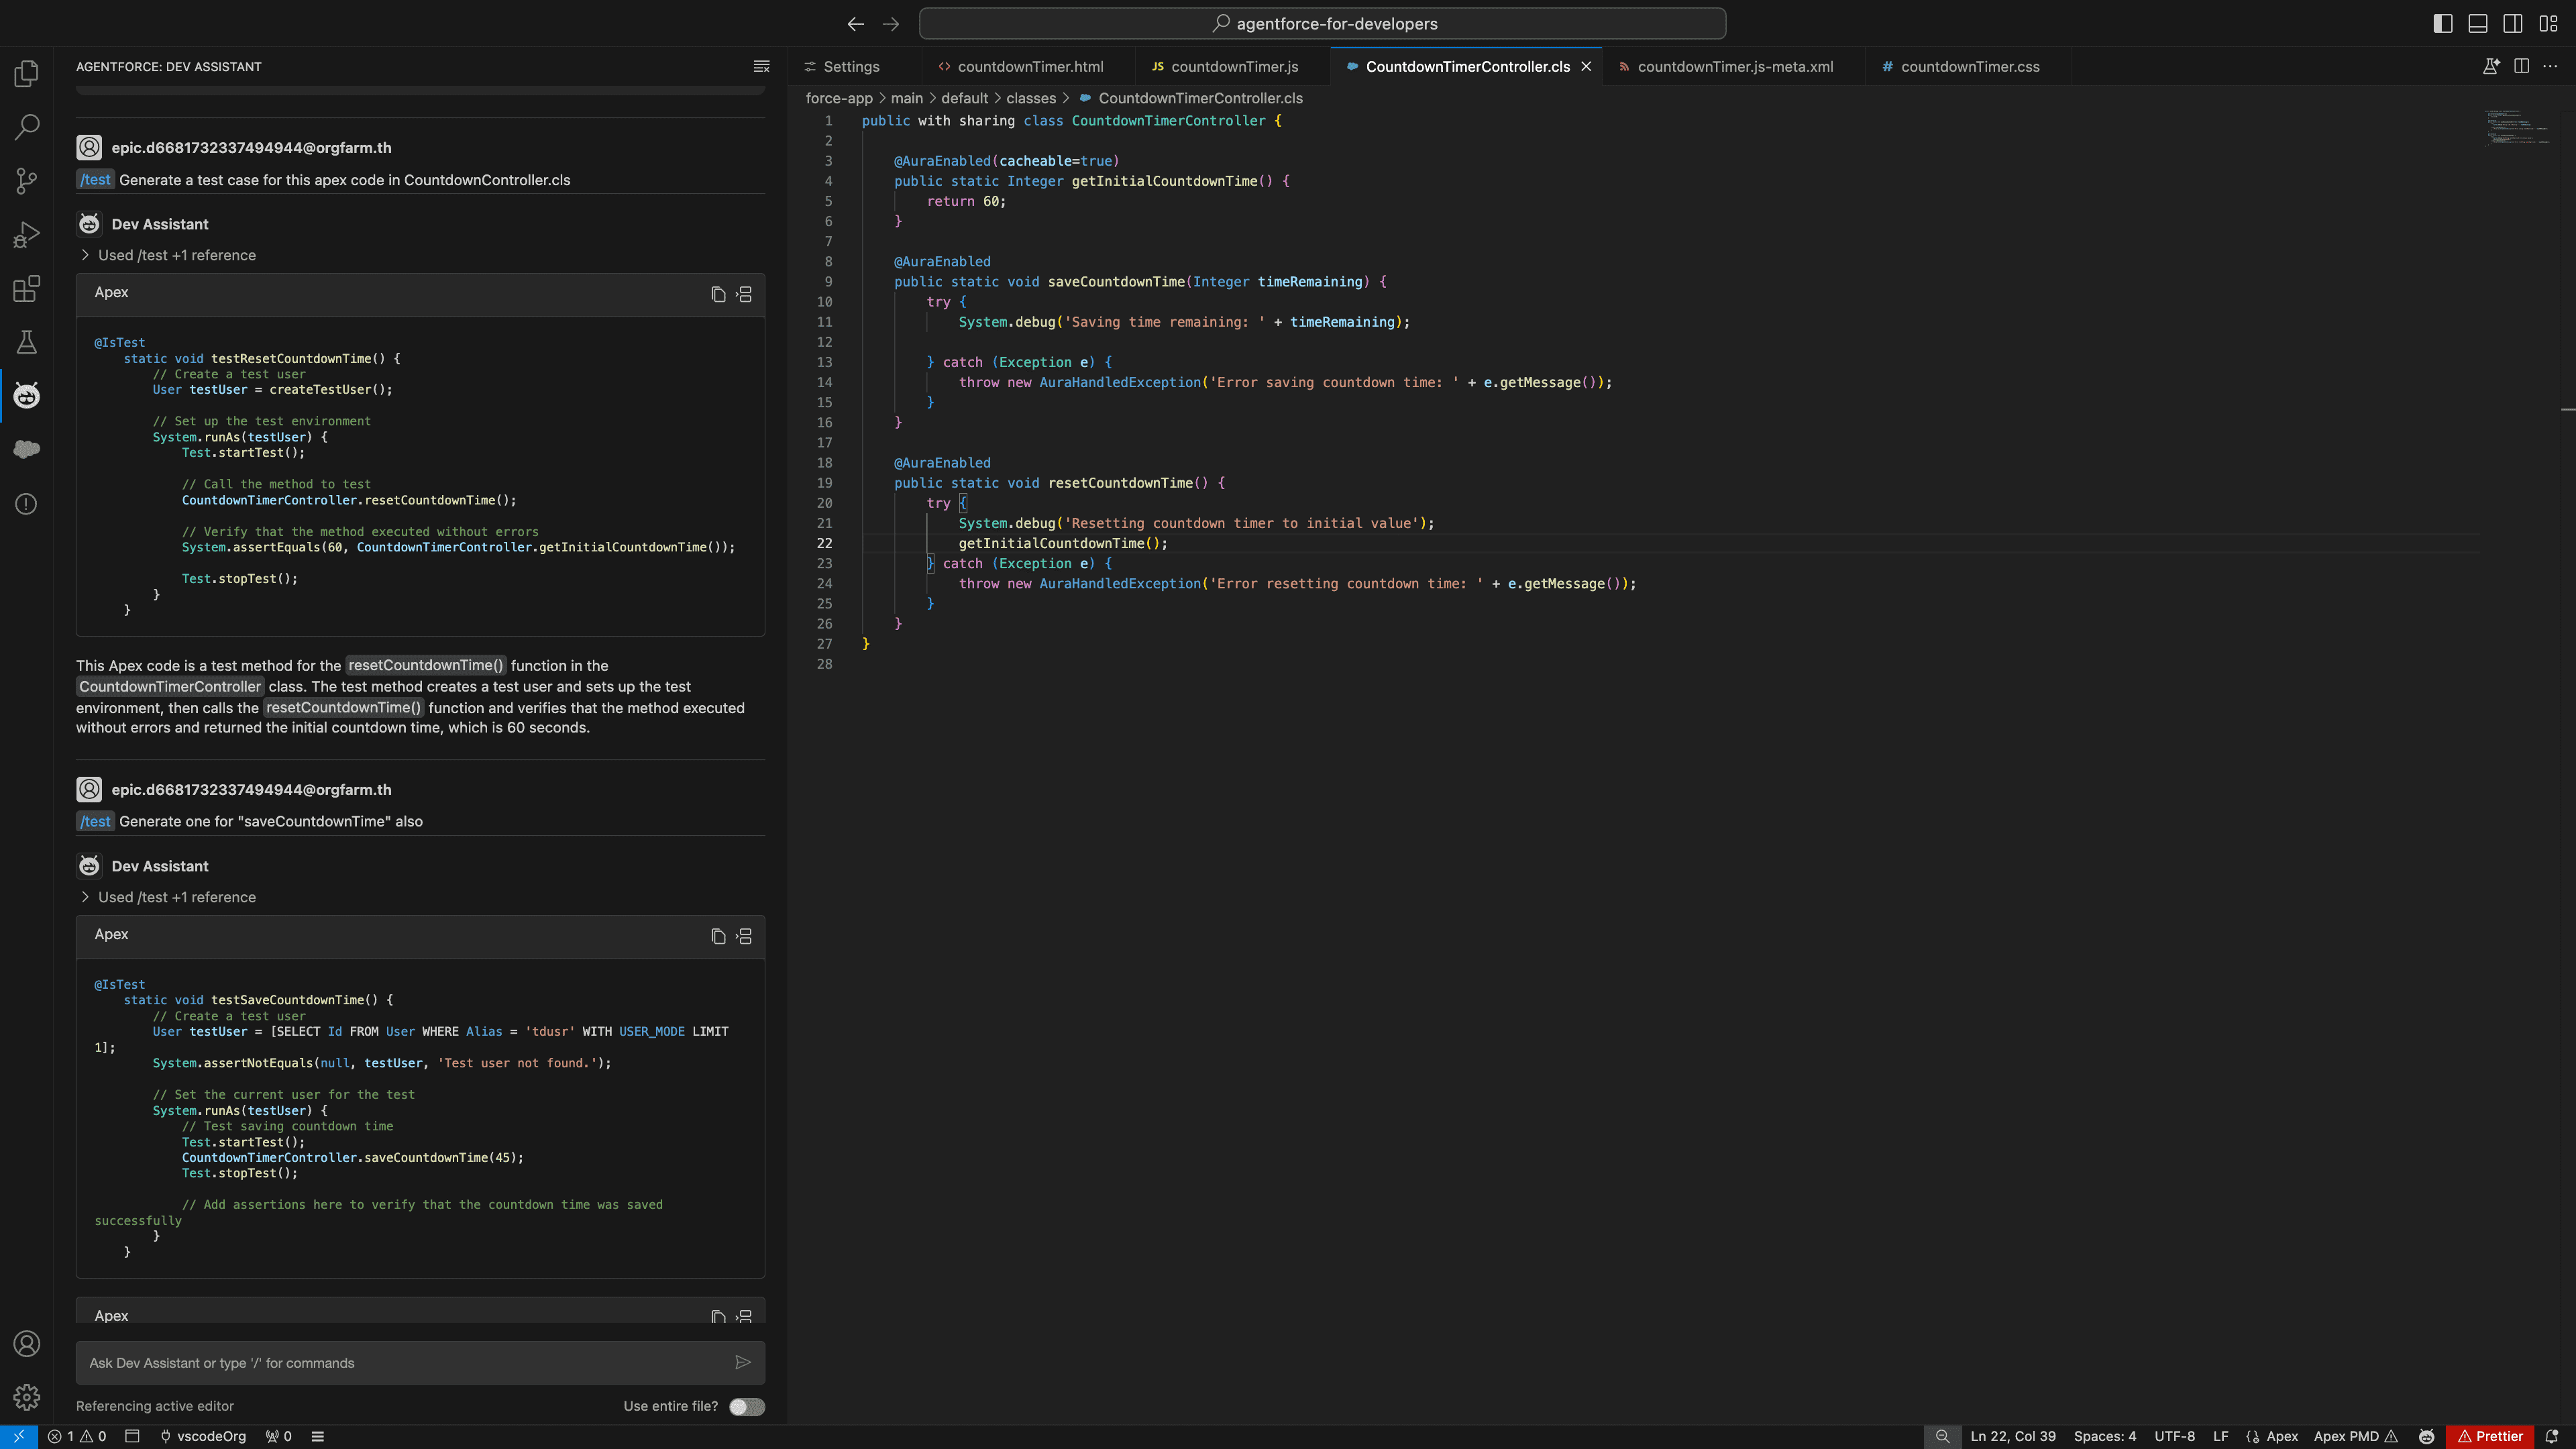Click the agentforce-for-developers command center search
The width and height of the screenshot is (2576, 1449).
[1322, 23]
